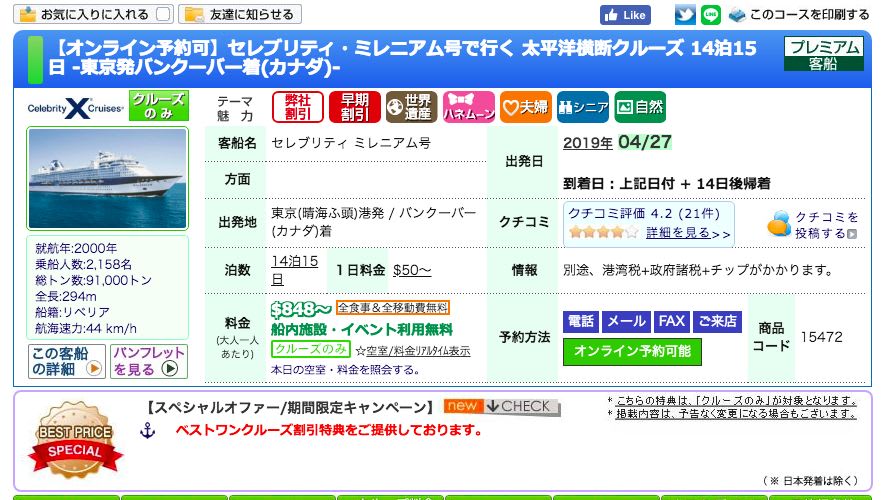Click the new CHECK label icon

502,407
